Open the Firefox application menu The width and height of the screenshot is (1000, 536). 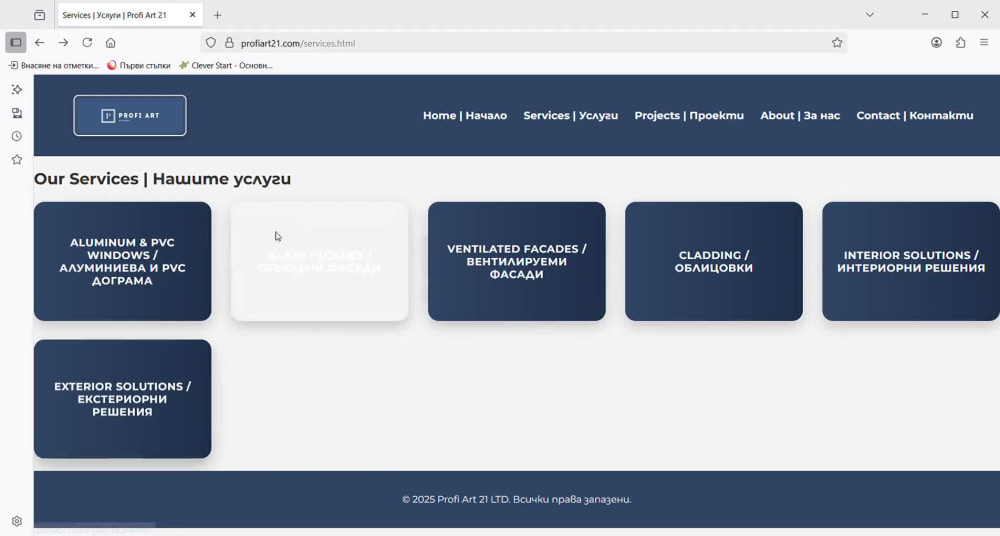click(x=984, y=43)
